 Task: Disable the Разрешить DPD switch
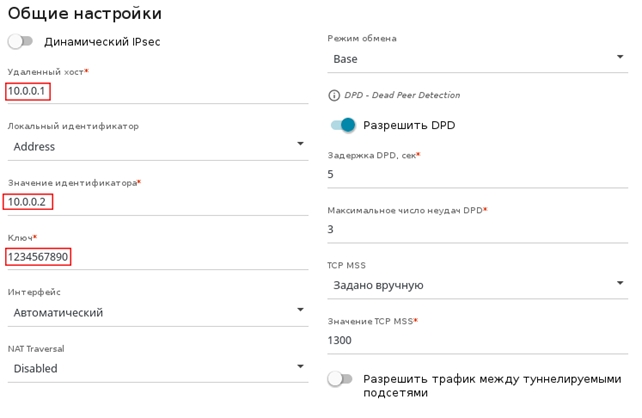point(342,125)
